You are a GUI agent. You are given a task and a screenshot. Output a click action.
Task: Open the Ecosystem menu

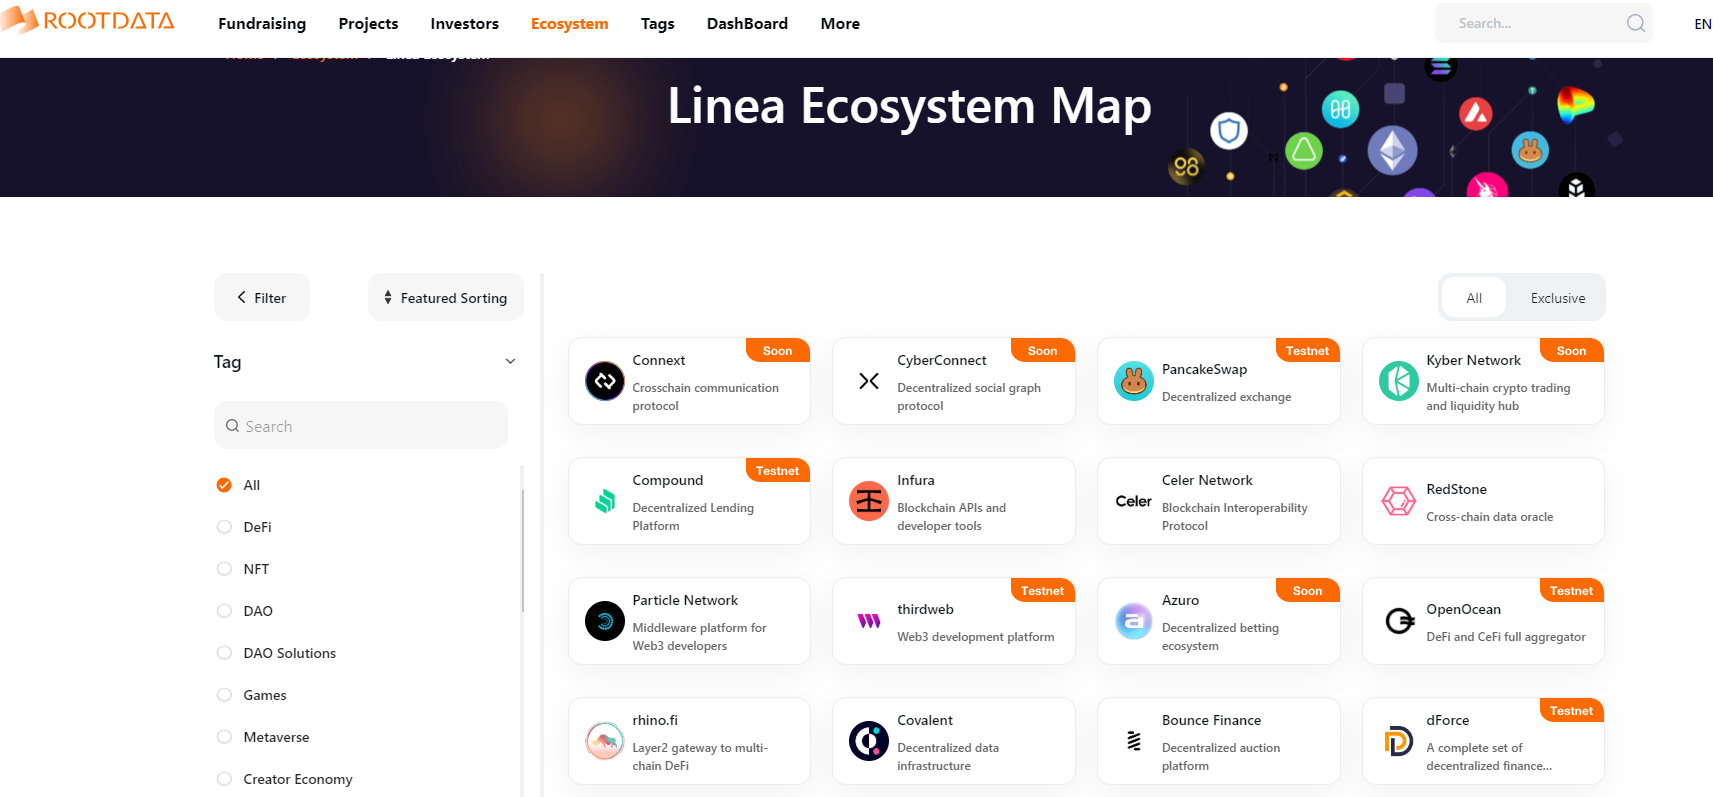569,23
